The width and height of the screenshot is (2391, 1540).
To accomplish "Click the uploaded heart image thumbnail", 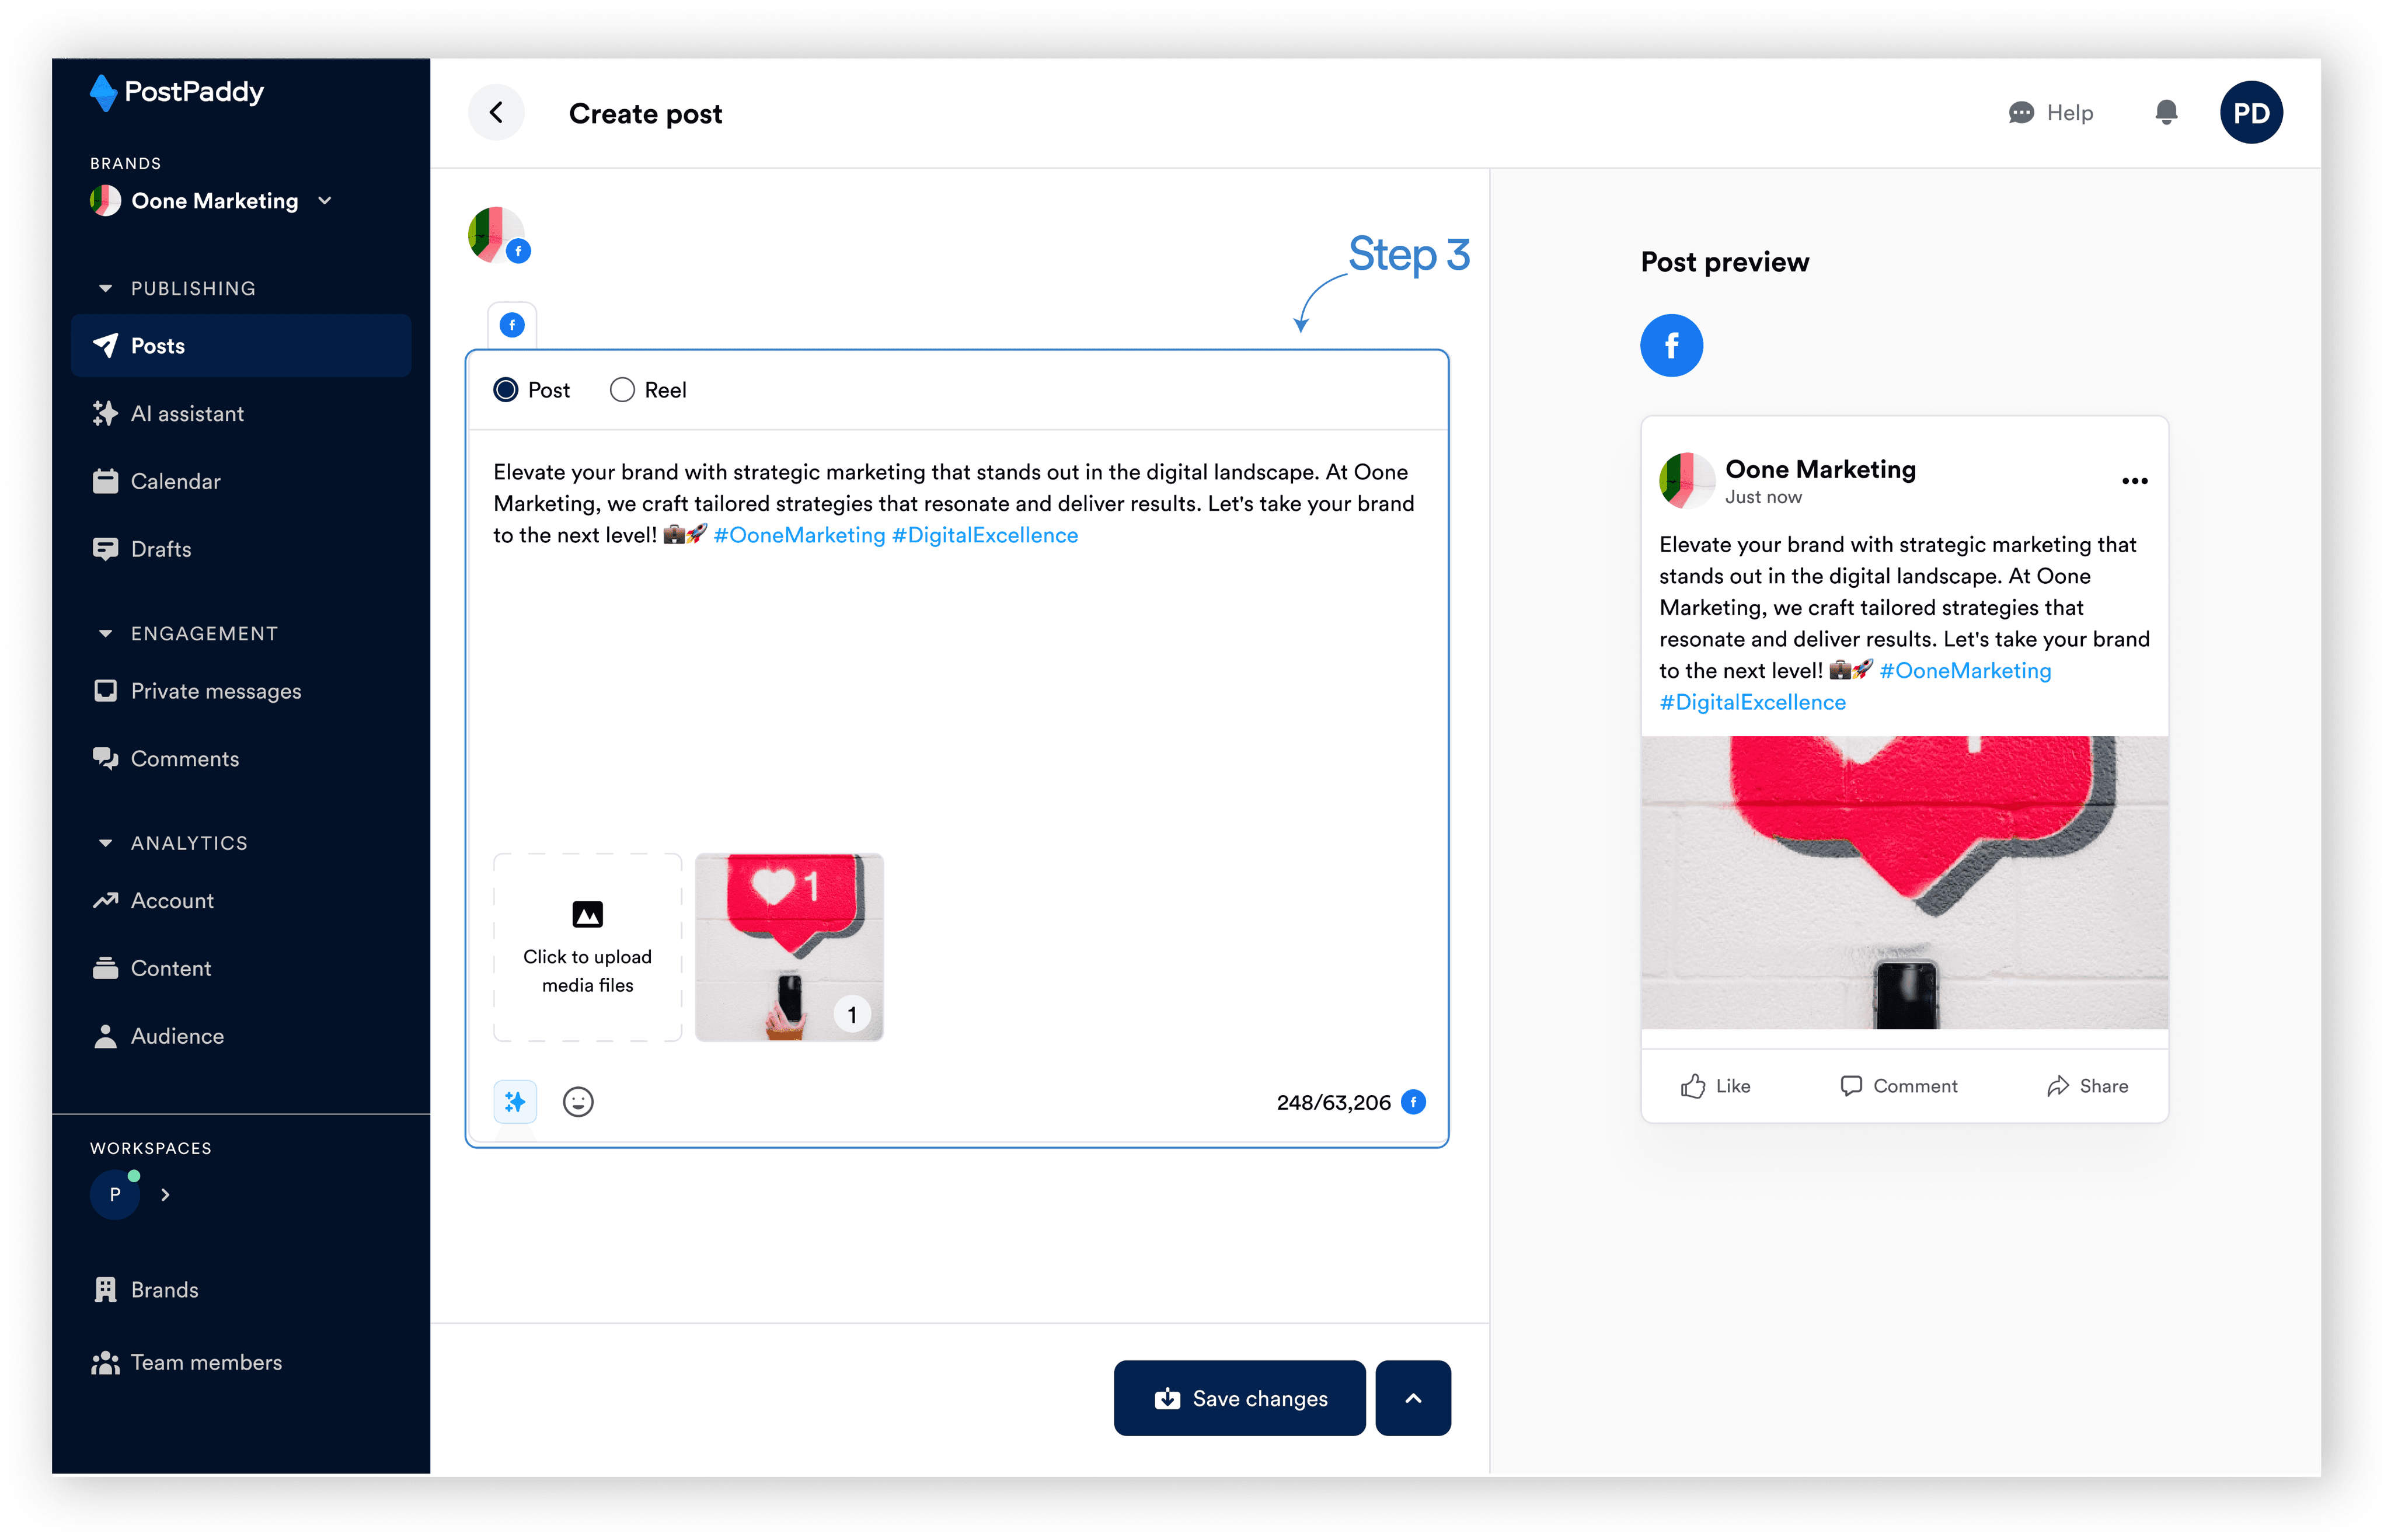I will pos(788,946).
